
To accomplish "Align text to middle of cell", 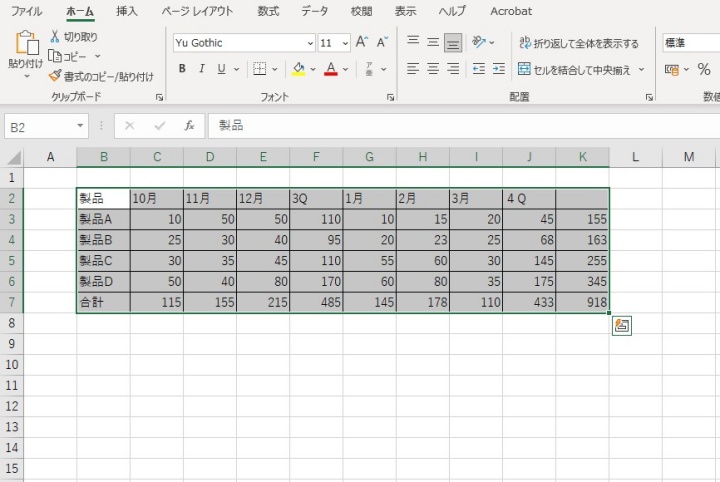I will [433, 42].
